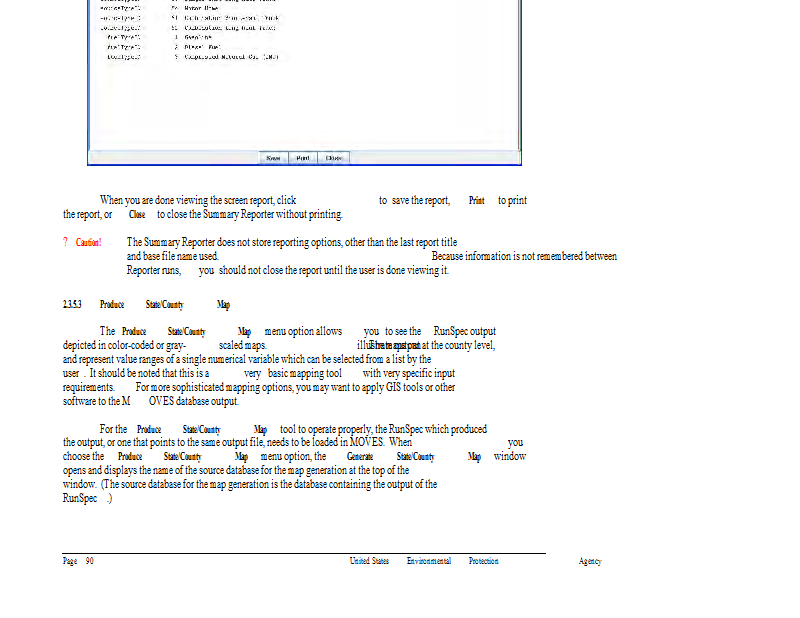Click the Agency word at footer right
Image resolution: width=800 pixels, height=618 pixels.
tap(590, 561)
